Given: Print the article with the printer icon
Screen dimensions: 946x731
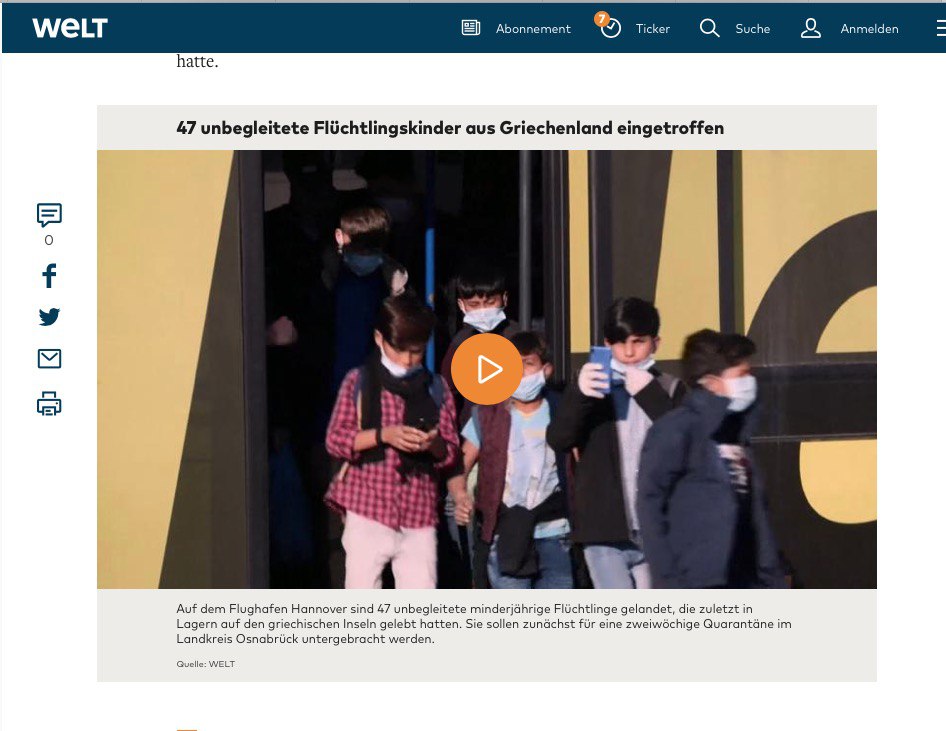Looking at the screenshot, I should 49,403.
